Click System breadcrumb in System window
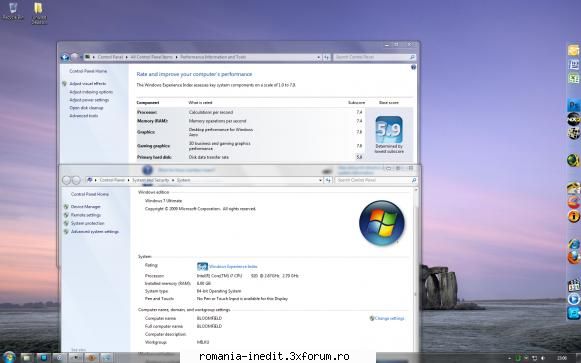 click(x=183, y=180)
